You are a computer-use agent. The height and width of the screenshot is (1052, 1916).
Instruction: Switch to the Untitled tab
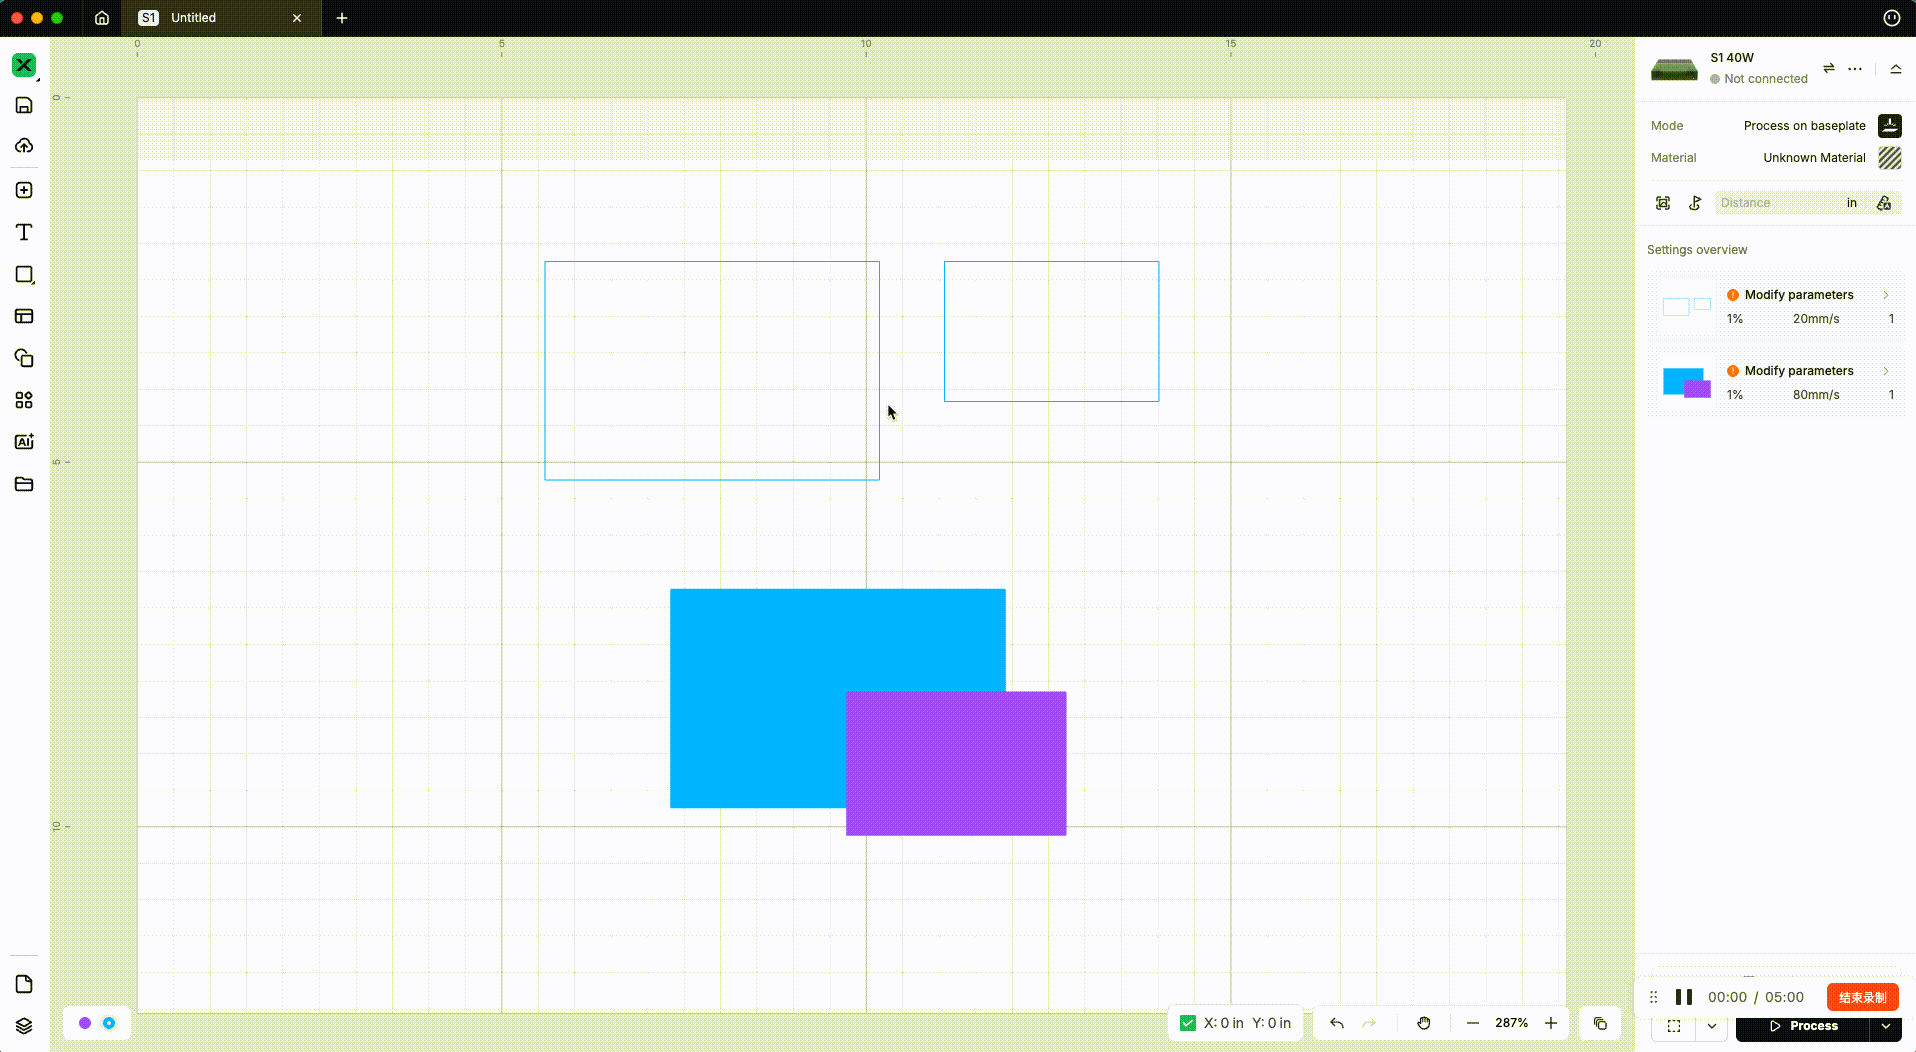click(195, 17)
